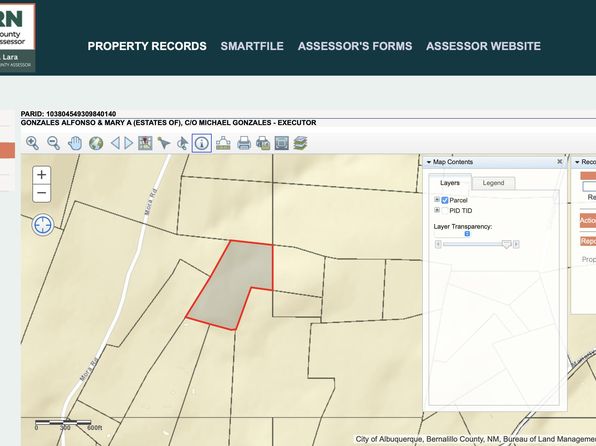Viewport: 596px width, 446px height.
Task: Select the Zoom In magnifier tool
Action: point(33,143)
